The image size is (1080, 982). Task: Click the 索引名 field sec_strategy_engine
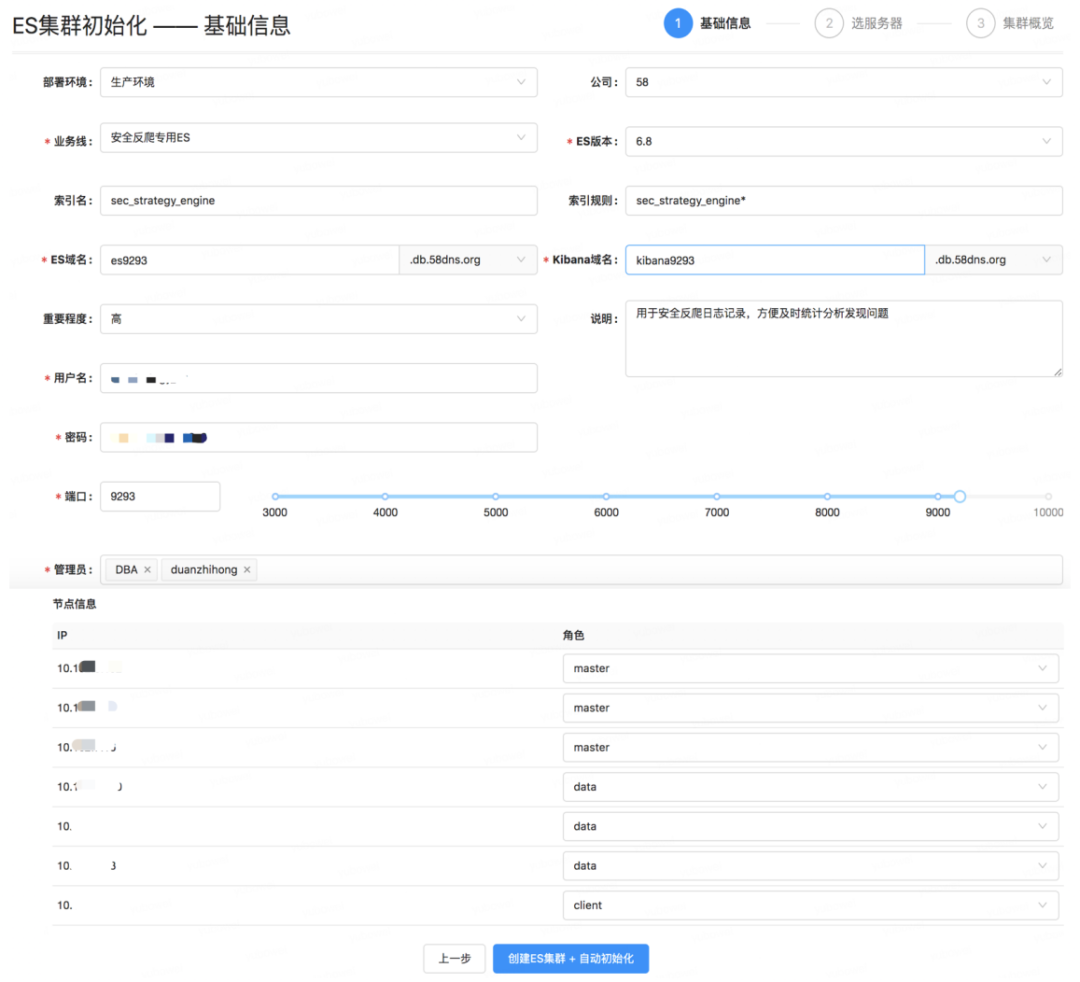point(318,200)
